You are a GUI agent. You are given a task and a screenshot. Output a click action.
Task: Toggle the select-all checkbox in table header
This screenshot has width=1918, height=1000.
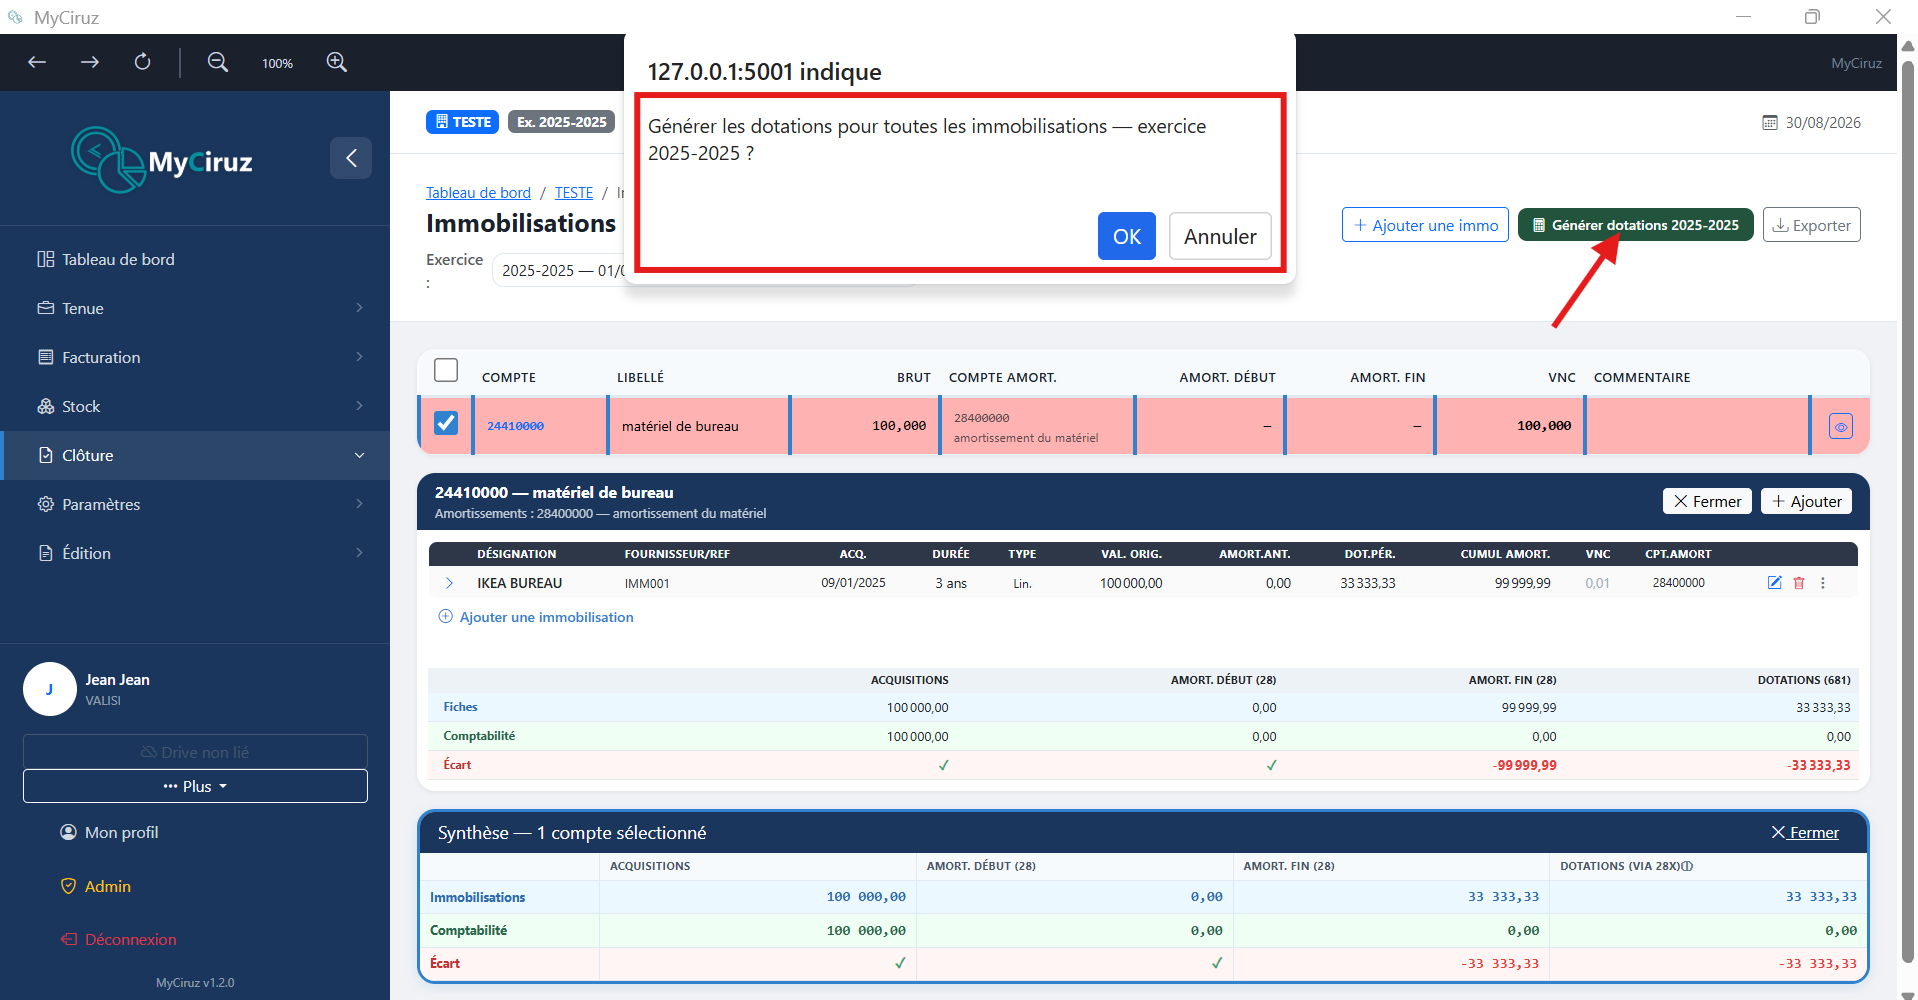point(446,370)
